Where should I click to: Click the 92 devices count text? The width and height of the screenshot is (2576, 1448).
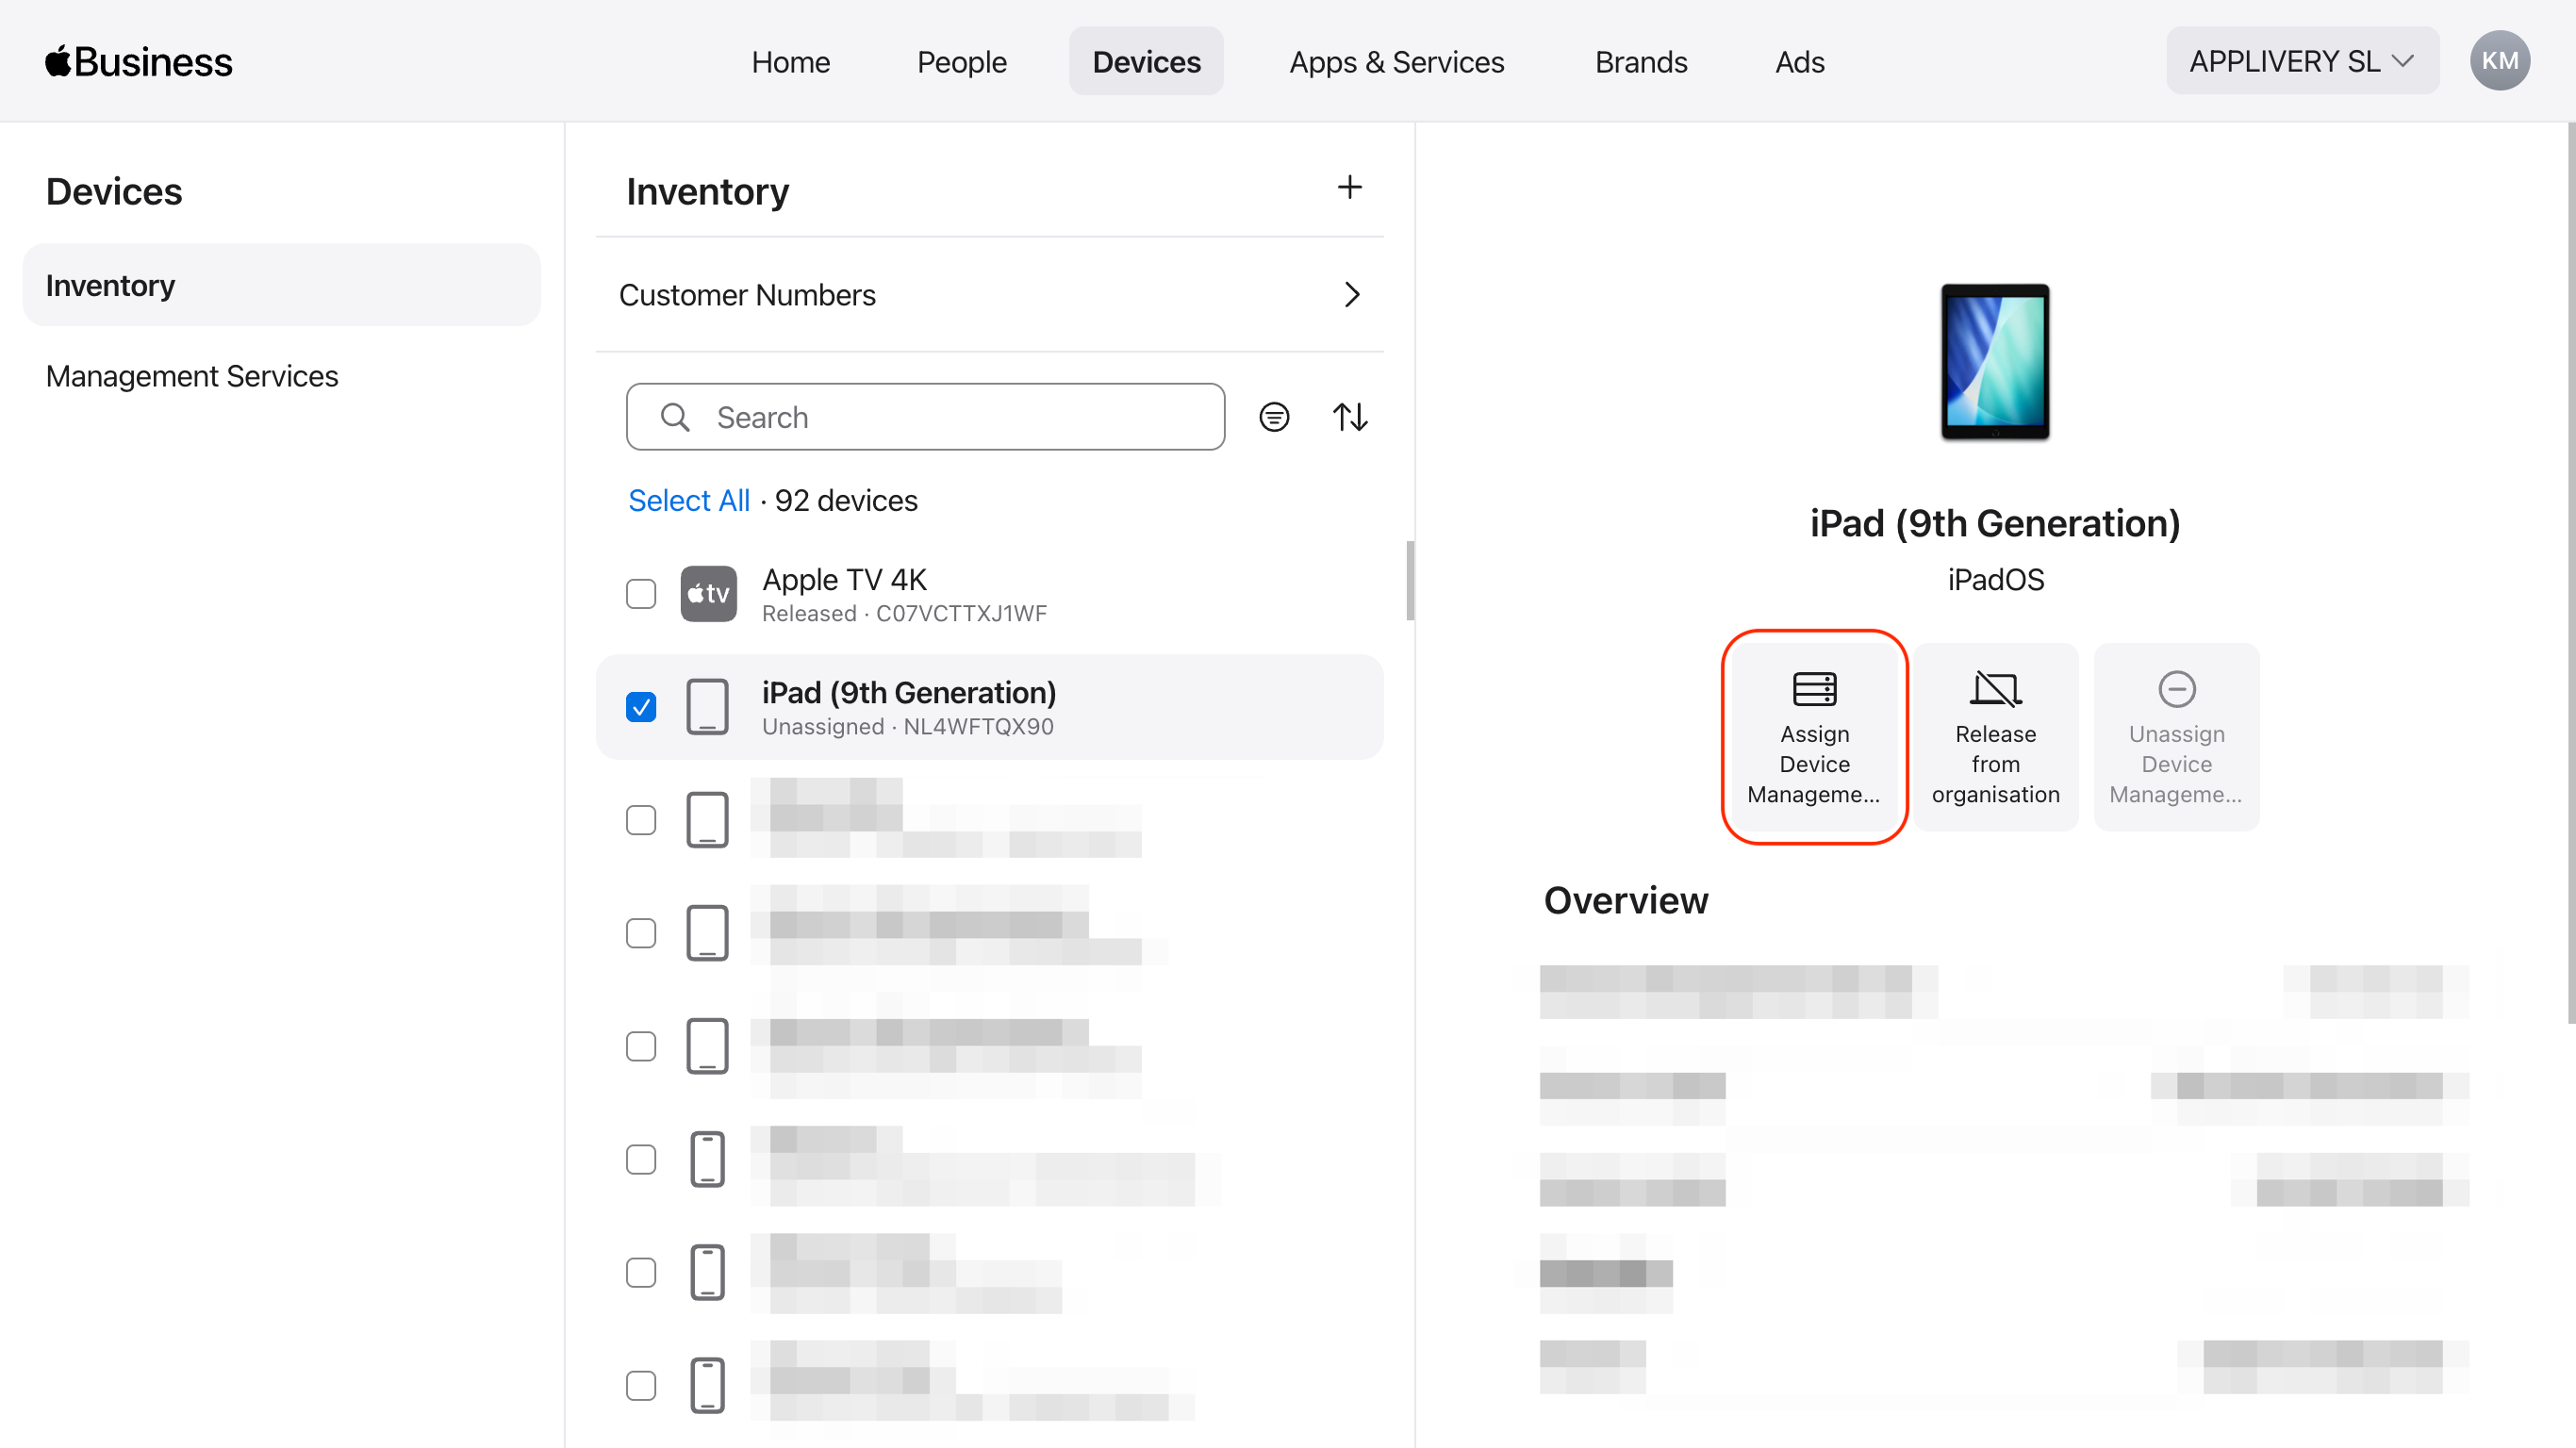[846, 500]
